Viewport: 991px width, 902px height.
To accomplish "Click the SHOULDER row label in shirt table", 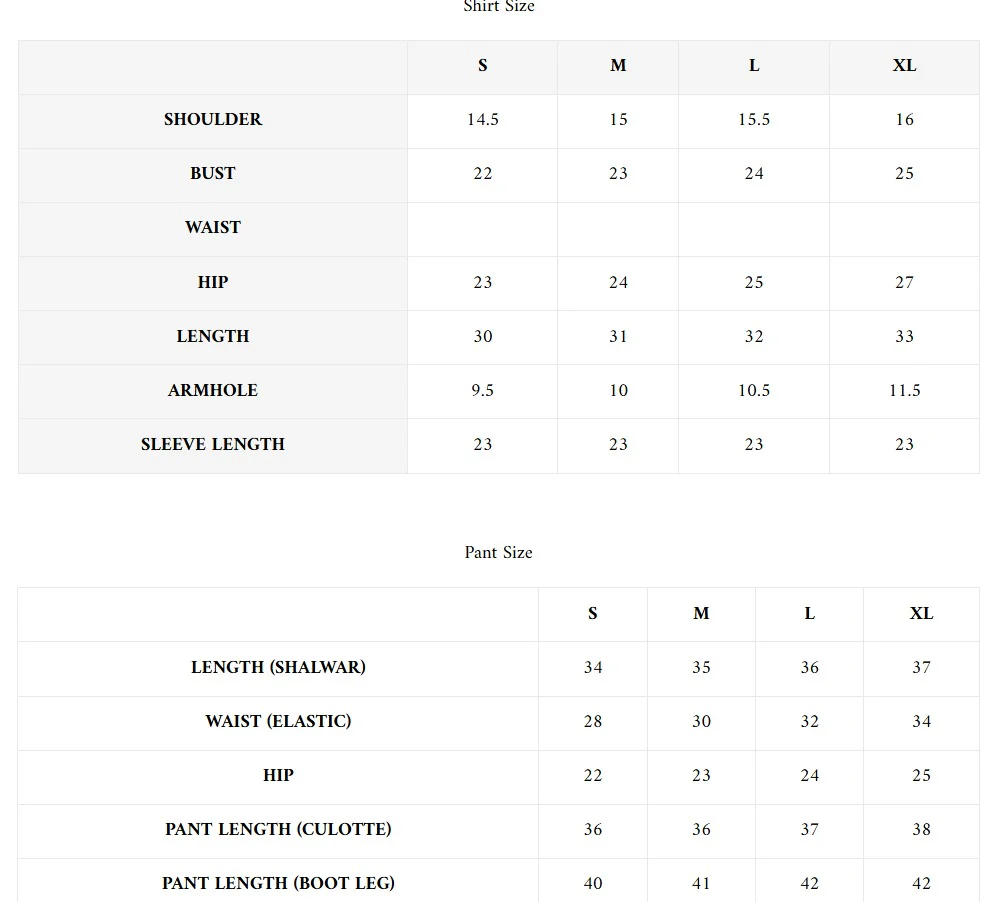I will click(x=213, y=120).
